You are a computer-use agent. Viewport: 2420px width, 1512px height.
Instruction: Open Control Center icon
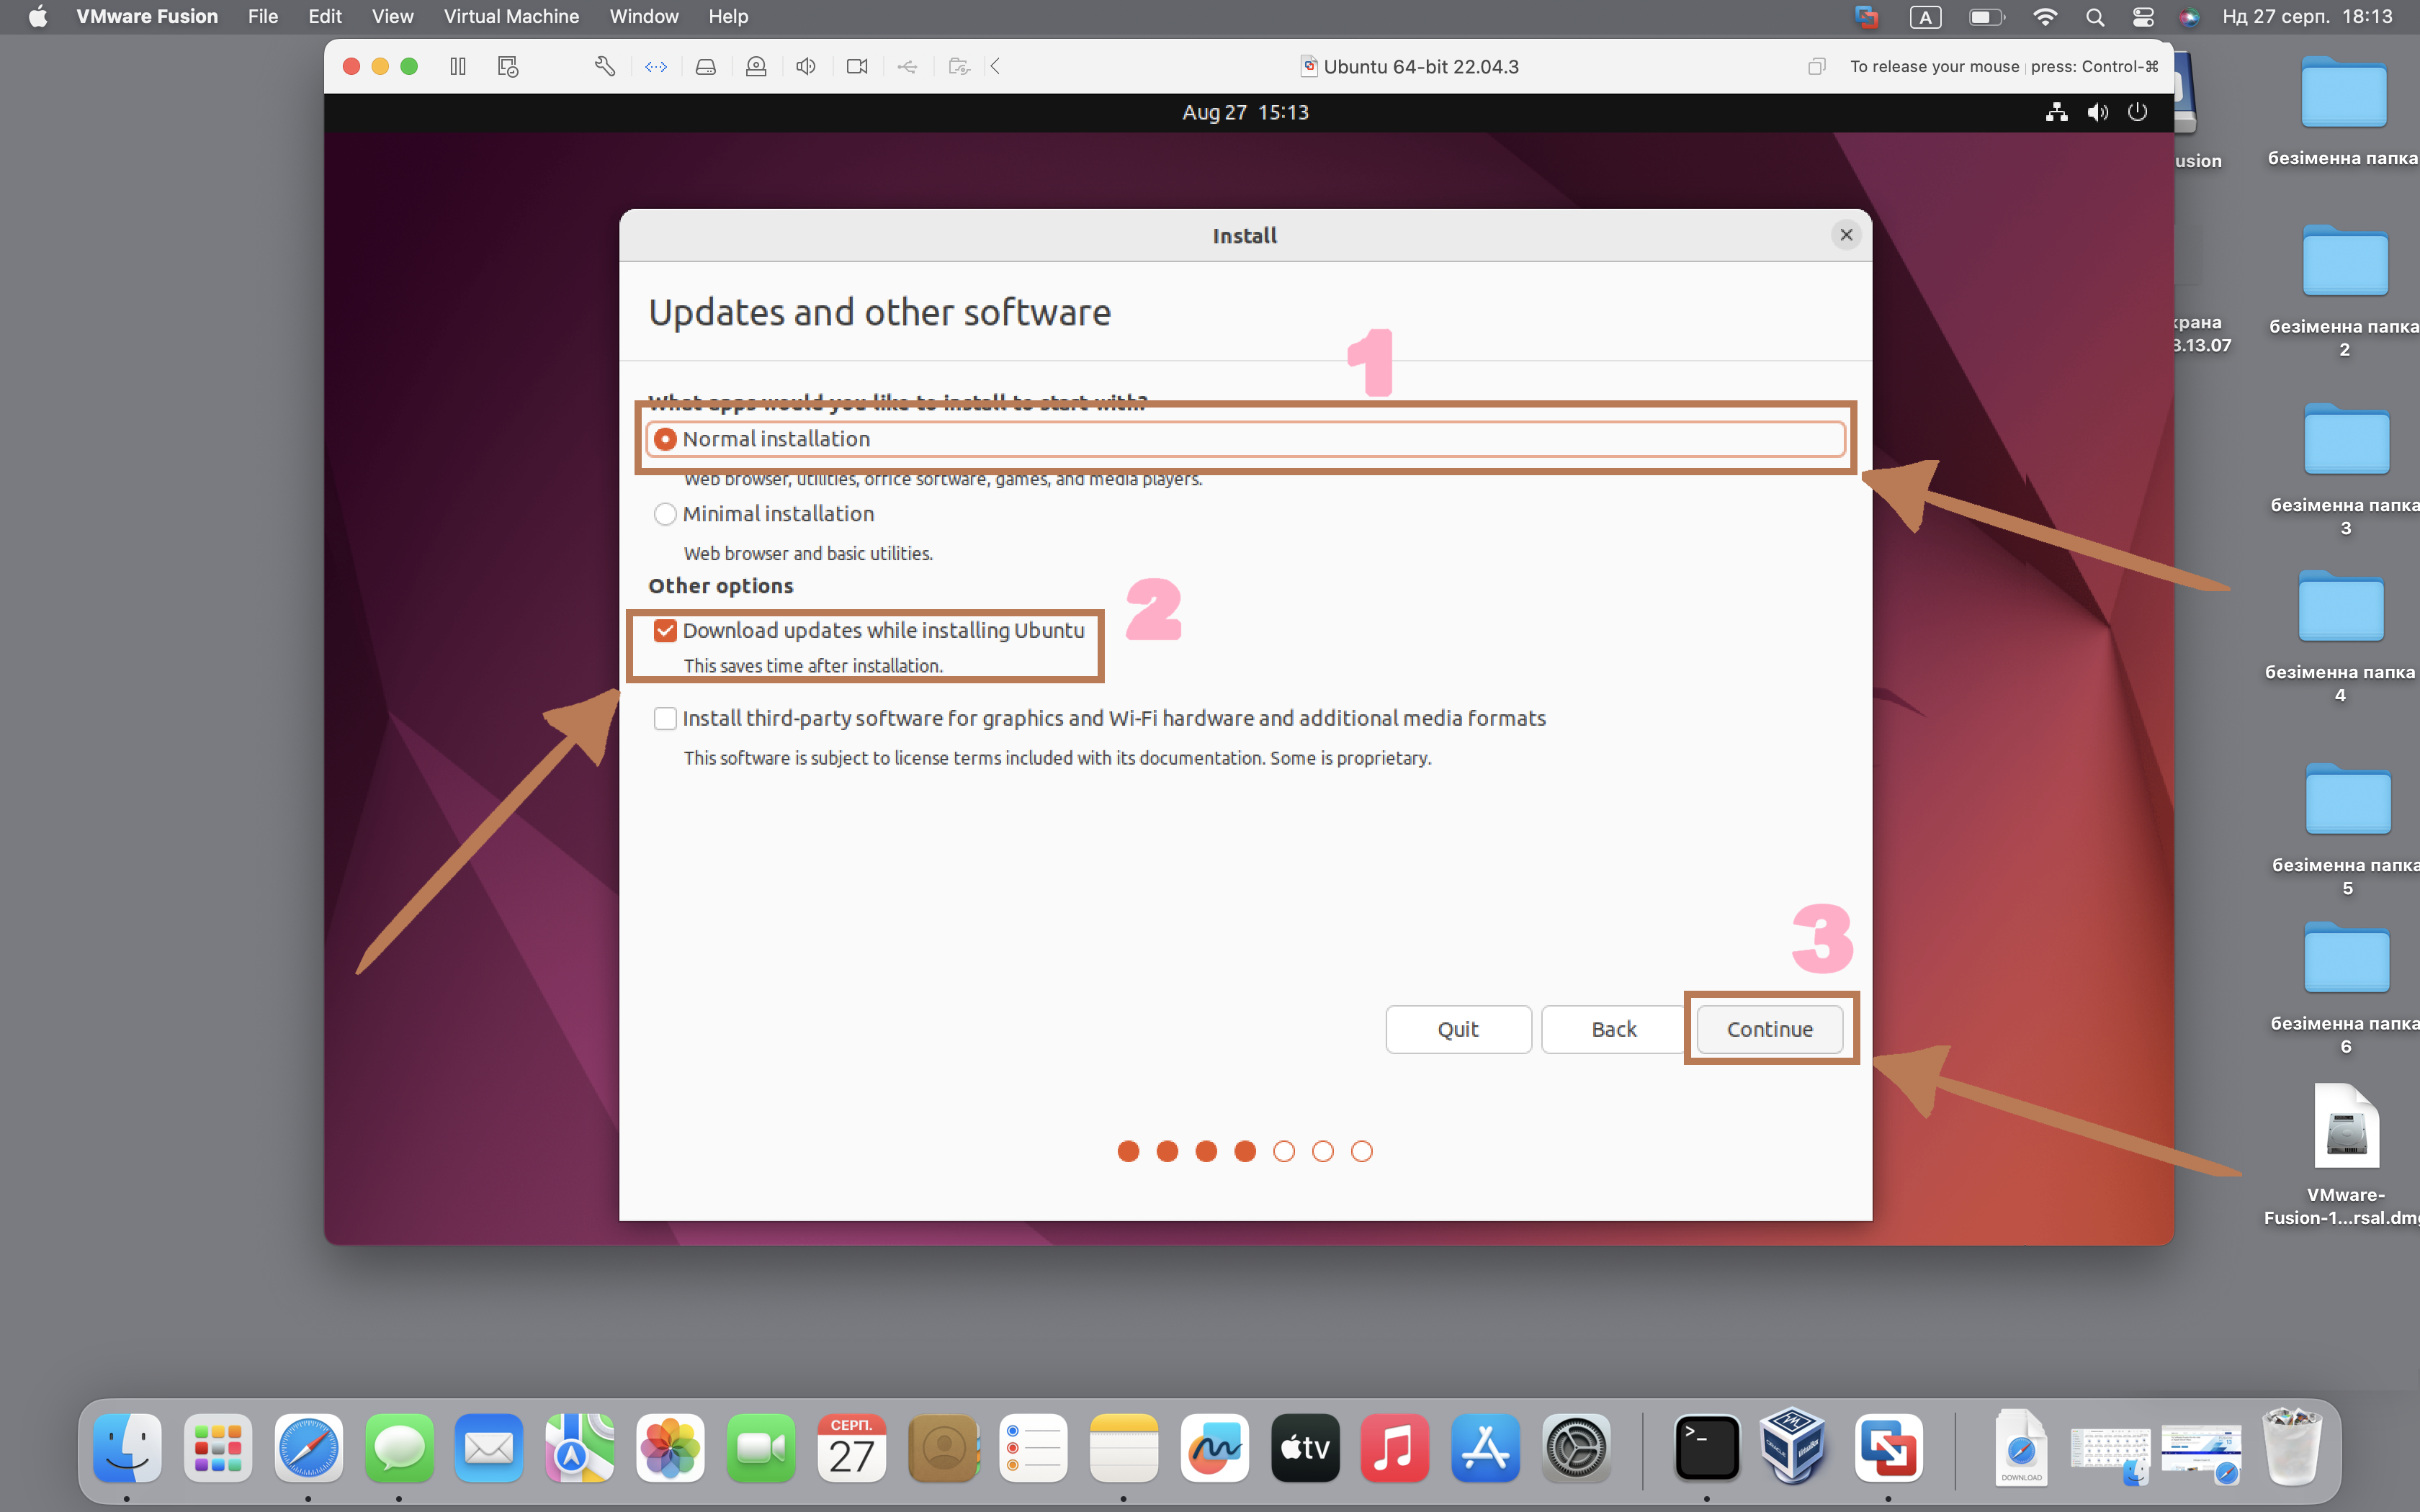point(2143,17)
